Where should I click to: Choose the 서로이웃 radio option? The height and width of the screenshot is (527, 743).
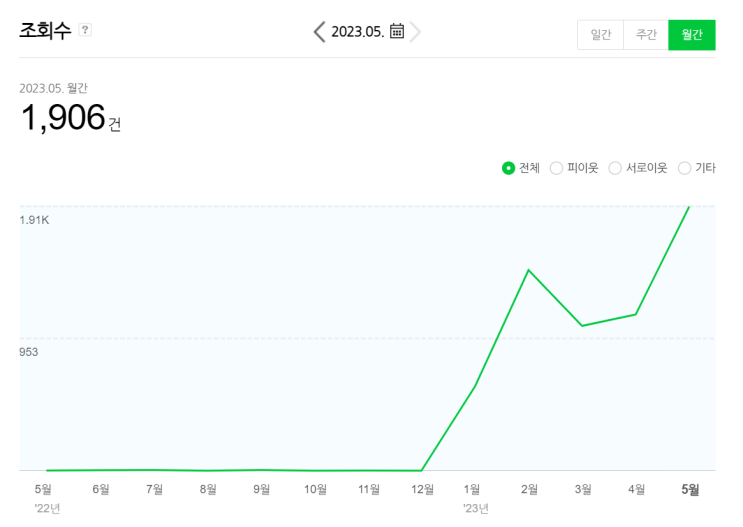click(x=615, y=168)
